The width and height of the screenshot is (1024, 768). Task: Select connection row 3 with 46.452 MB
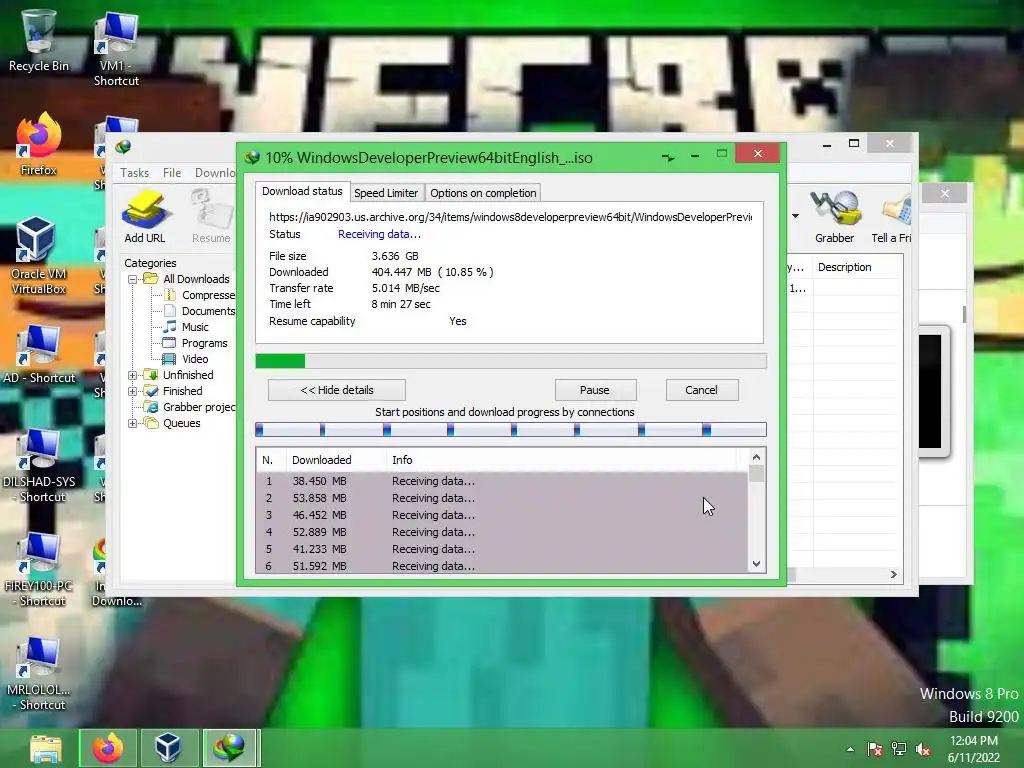pyautogui.click(x=502, y=515)
